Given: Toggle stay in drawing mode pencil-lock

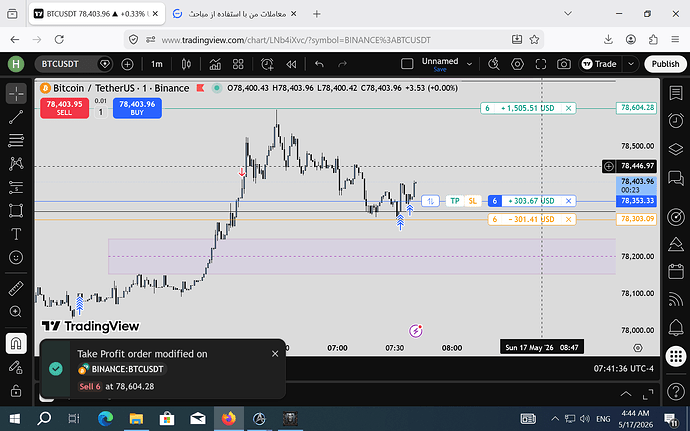Looking at the screenshot, I should [x=16, y=367].
